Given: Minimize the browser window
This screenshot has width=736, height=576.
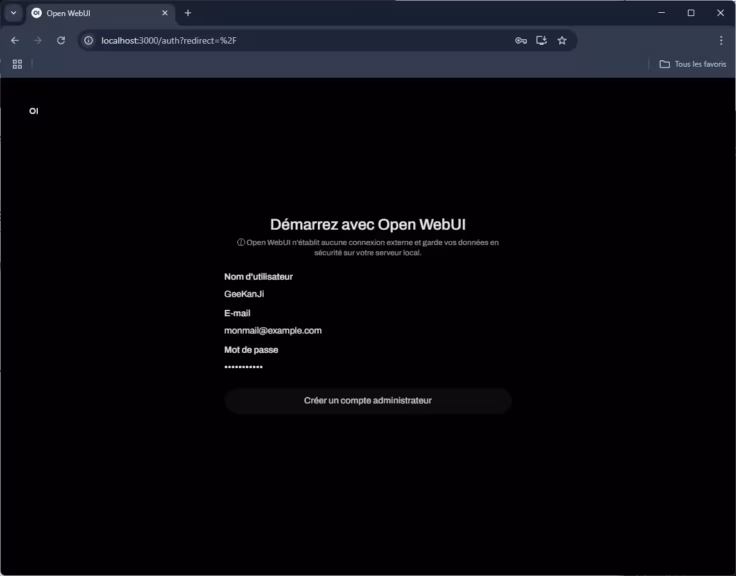Looking at the screenshot, I should 661,13.
